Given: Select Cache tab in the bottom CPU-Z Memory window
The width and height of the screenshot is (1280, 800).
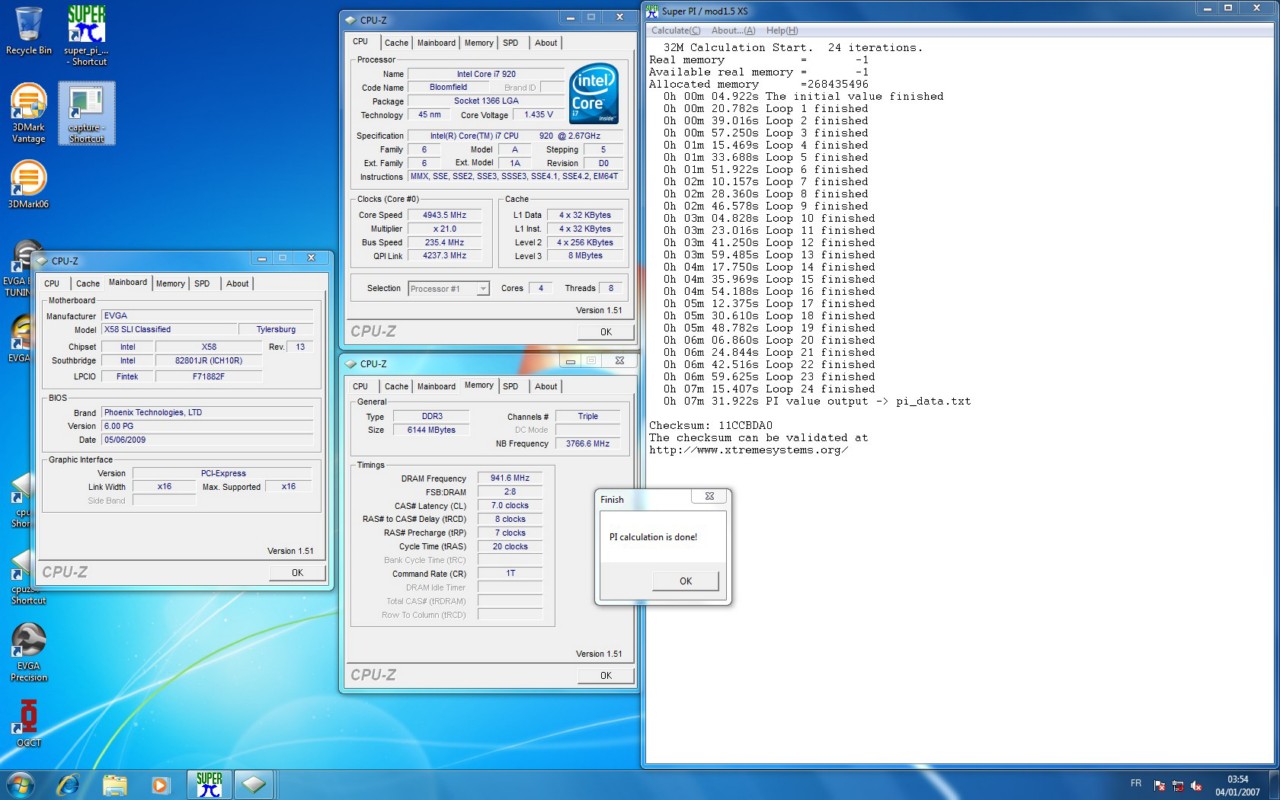Looking at the screenshot, I should pos(396,387).
